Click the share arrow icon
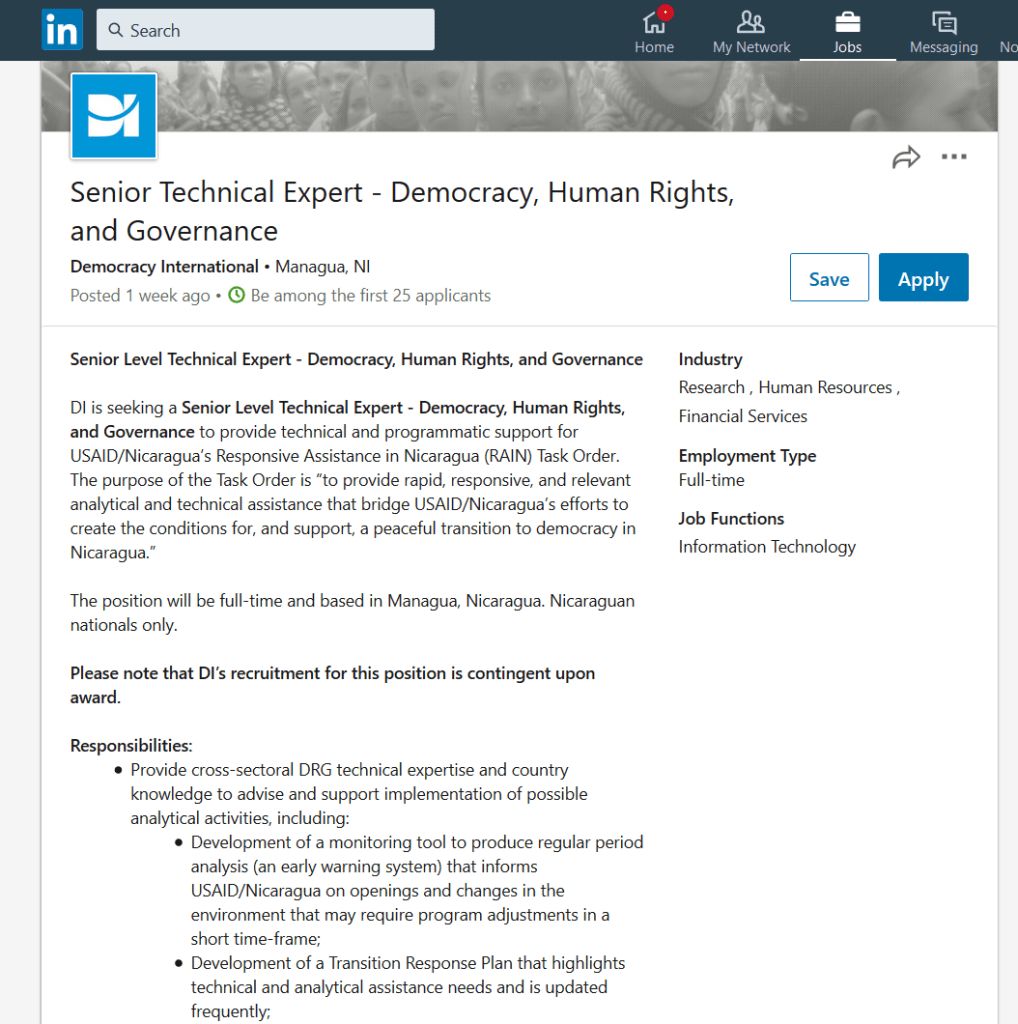Screen dimensions: 1018x1024 906,157
